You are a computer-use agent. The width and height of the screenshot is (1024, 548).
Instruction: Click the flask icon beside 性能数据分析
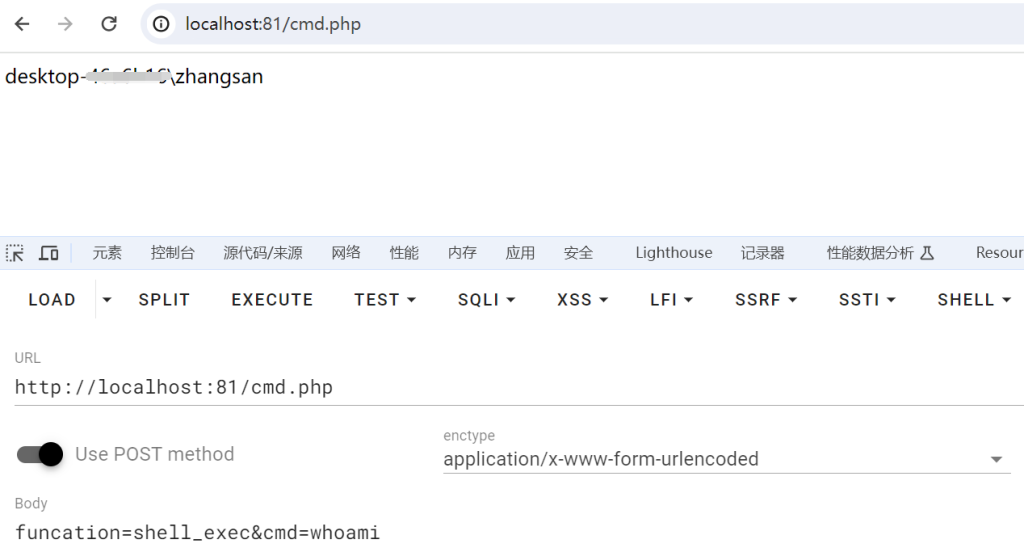point(927,253)
